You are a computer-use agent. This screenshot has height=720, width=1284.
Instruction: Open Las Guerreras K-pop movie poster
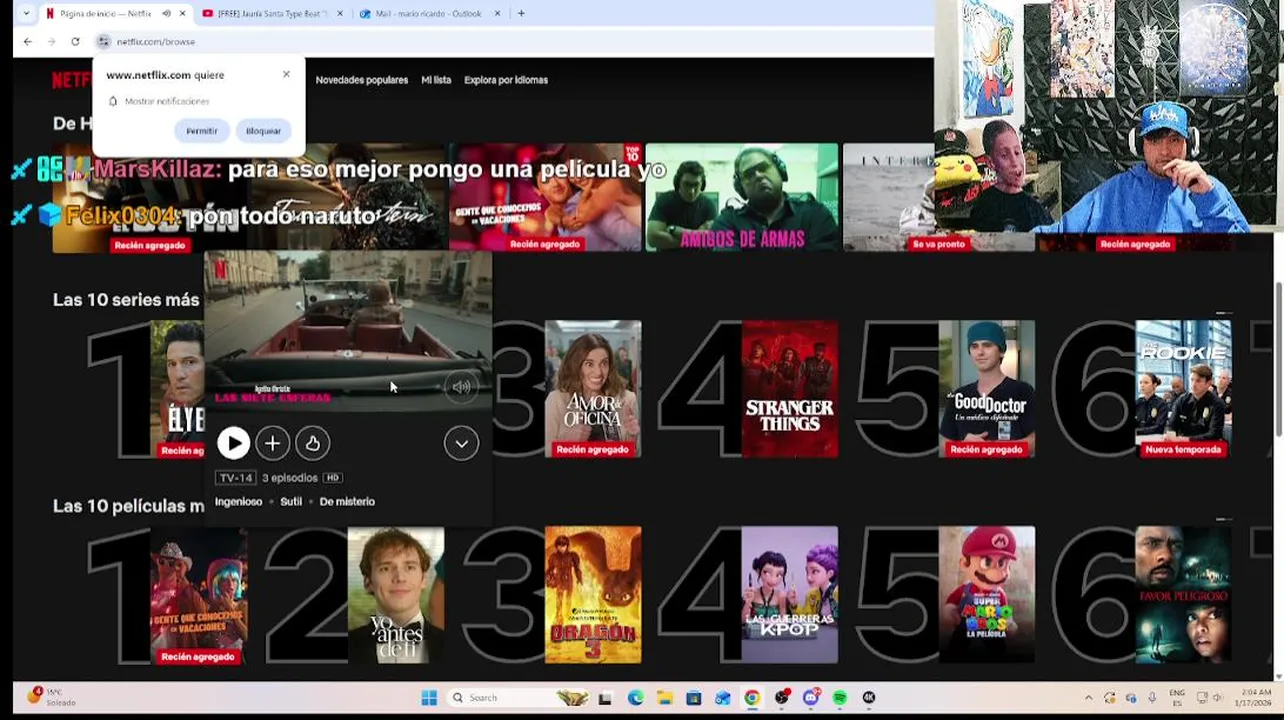790,595
